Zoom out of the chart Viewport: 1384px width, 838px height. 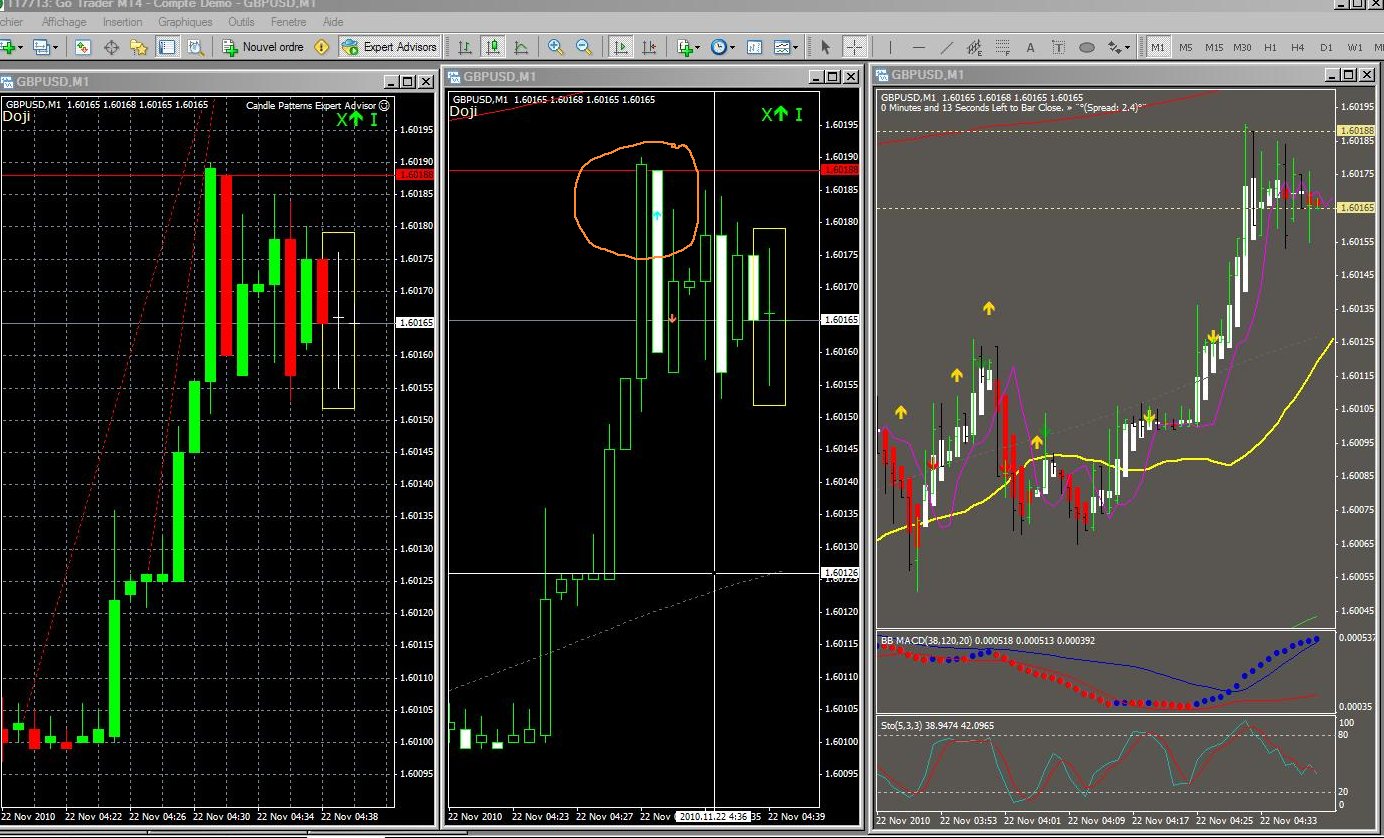(x=584, y=47)
